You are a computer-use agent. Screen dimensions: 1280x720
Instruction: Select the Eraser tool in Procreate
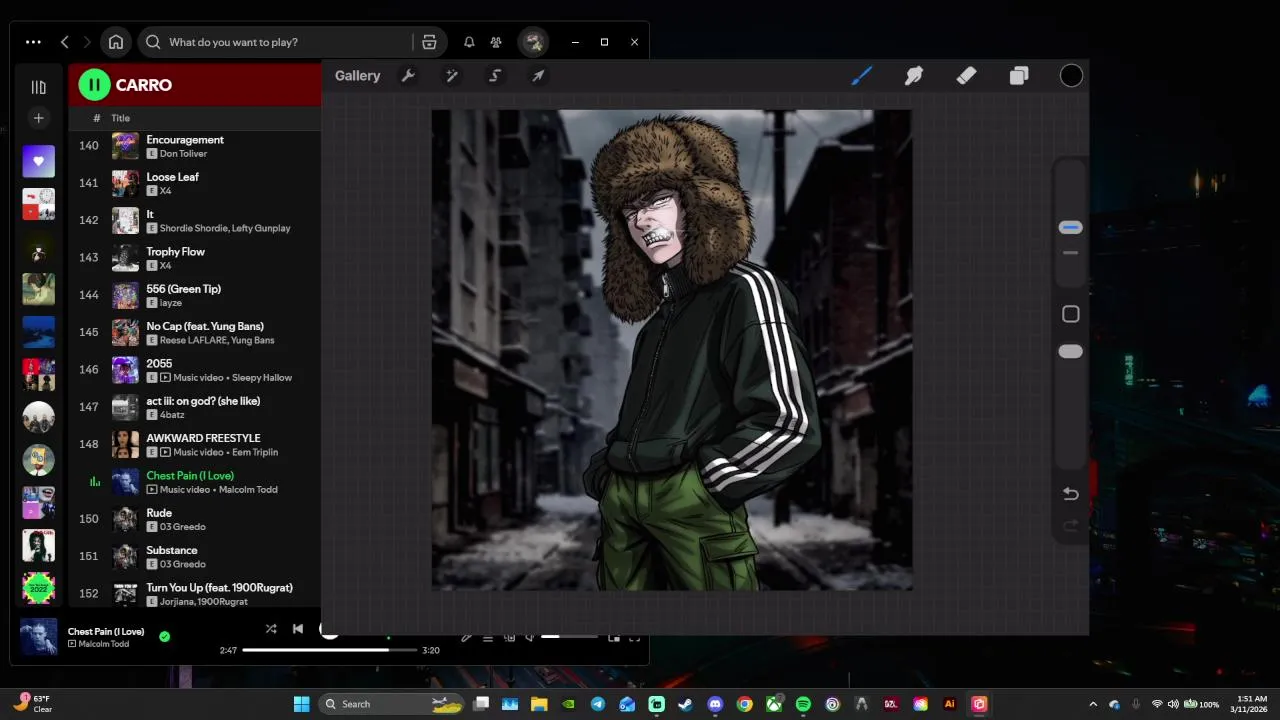pyautogui.click(x=966, y=76)
